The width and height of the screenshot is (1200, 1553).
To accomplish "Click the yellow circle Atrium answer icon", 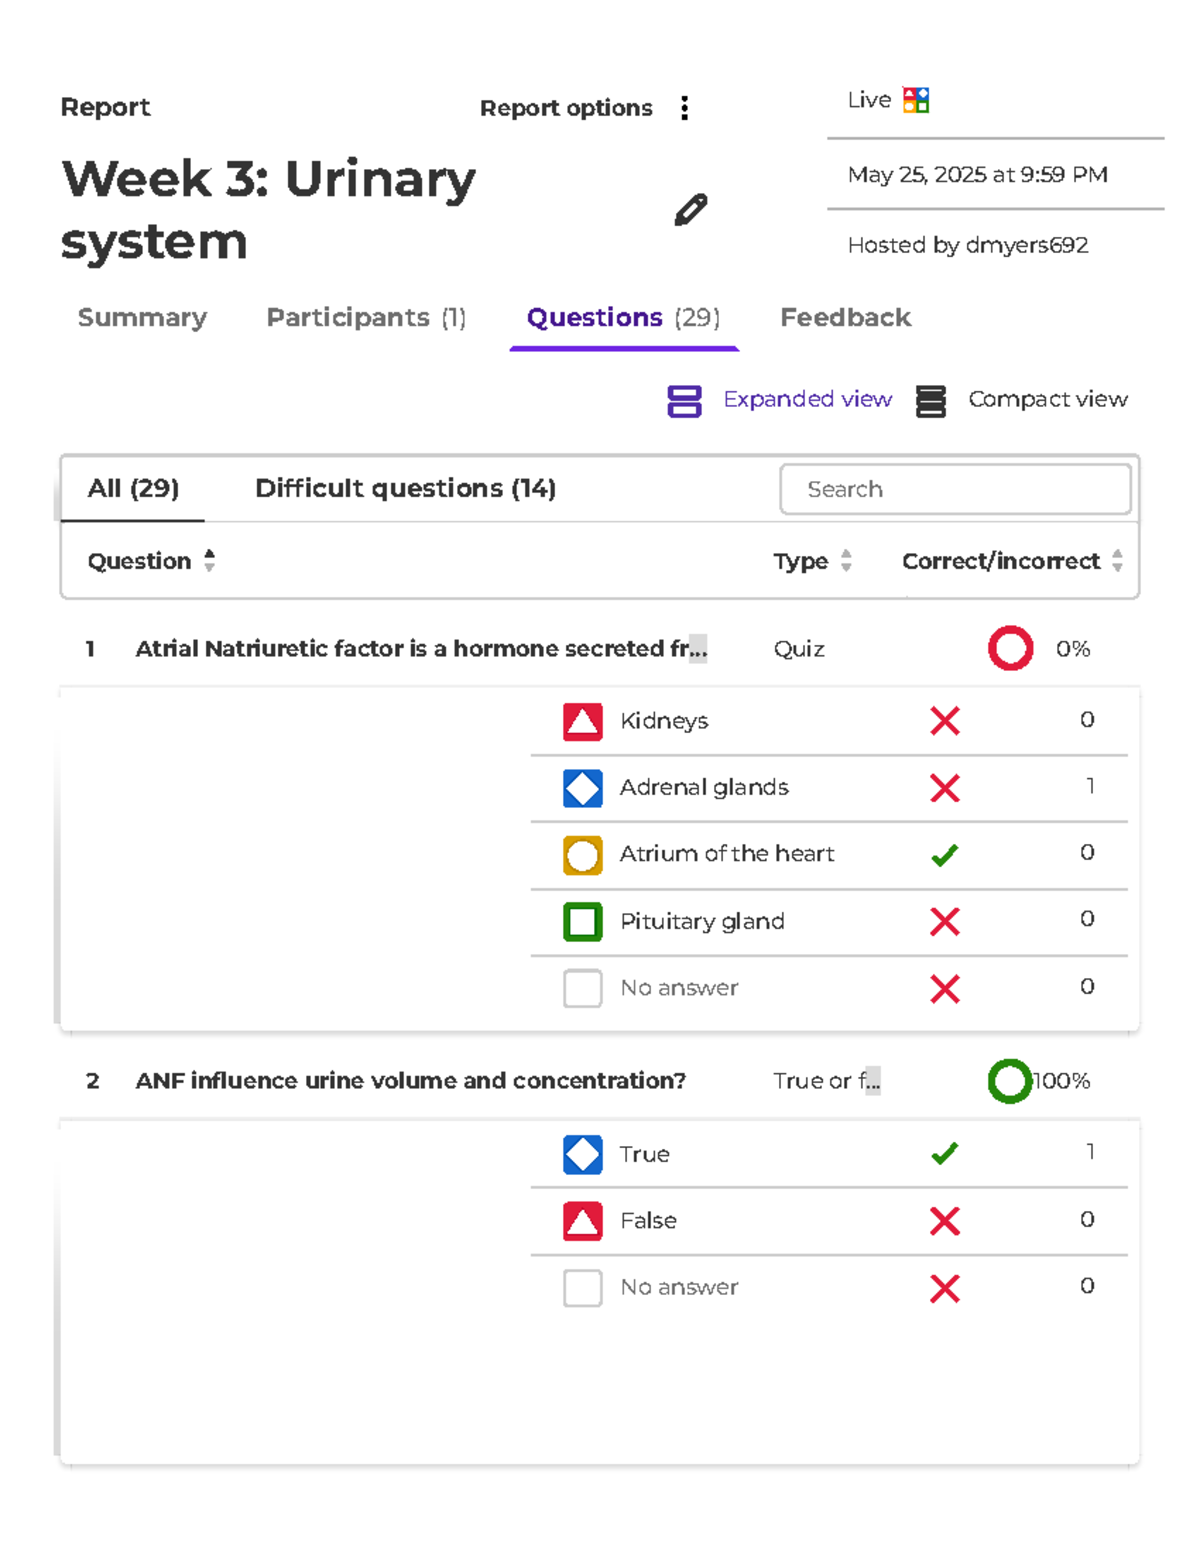I will tap(582, 855).
